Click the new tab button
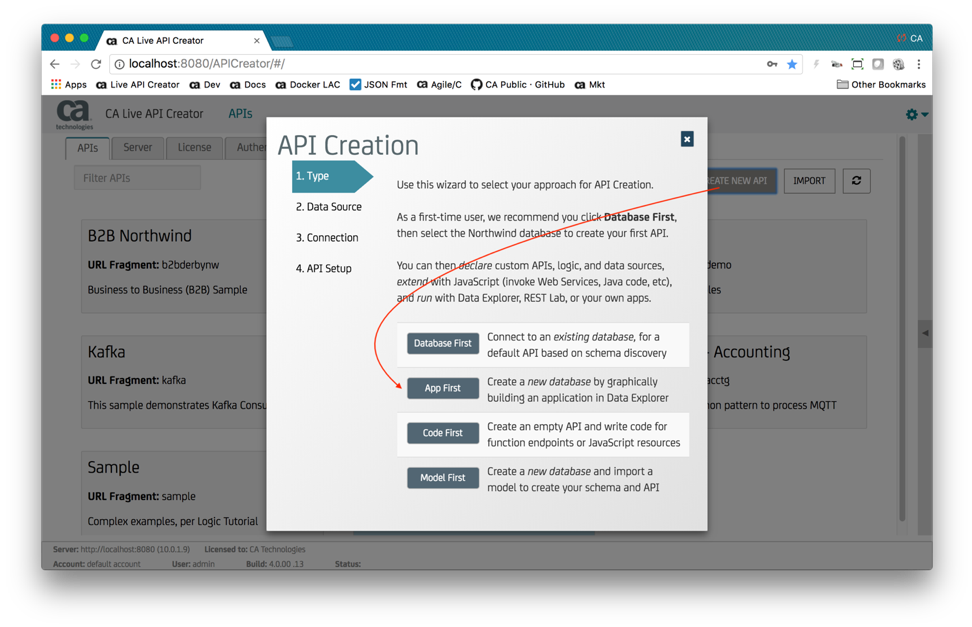 [282, 42]
